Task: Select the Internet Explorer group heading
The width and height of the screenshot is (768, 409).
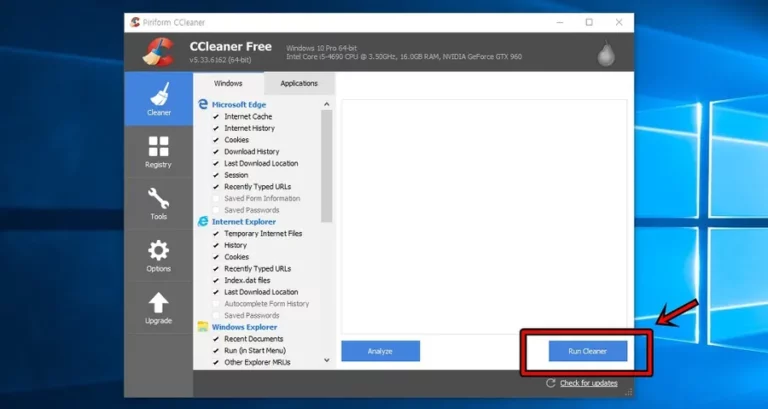Action: [x=244, y=222]
